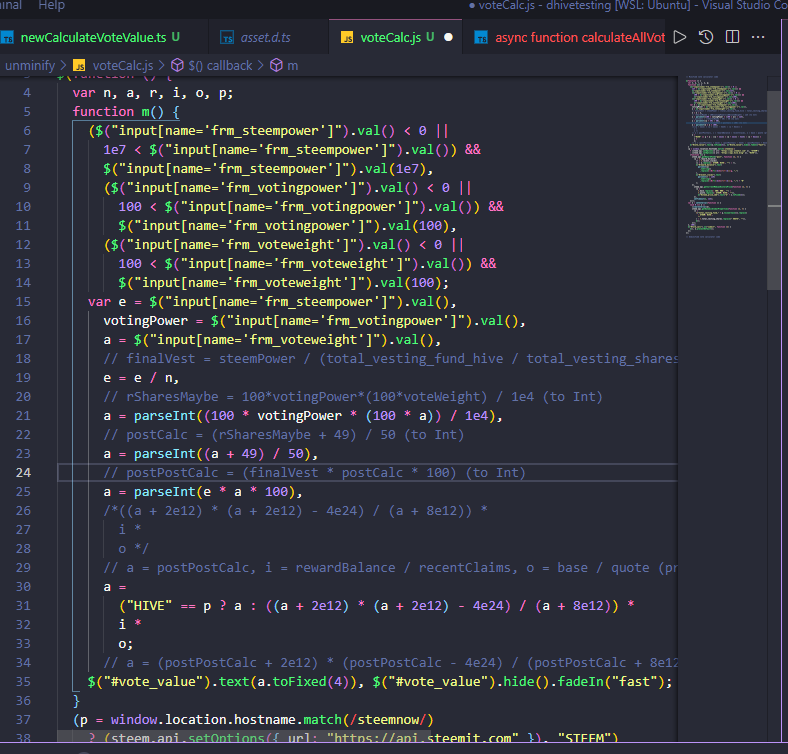Click the cube symbol icon before $() callback

pos(177,65)
